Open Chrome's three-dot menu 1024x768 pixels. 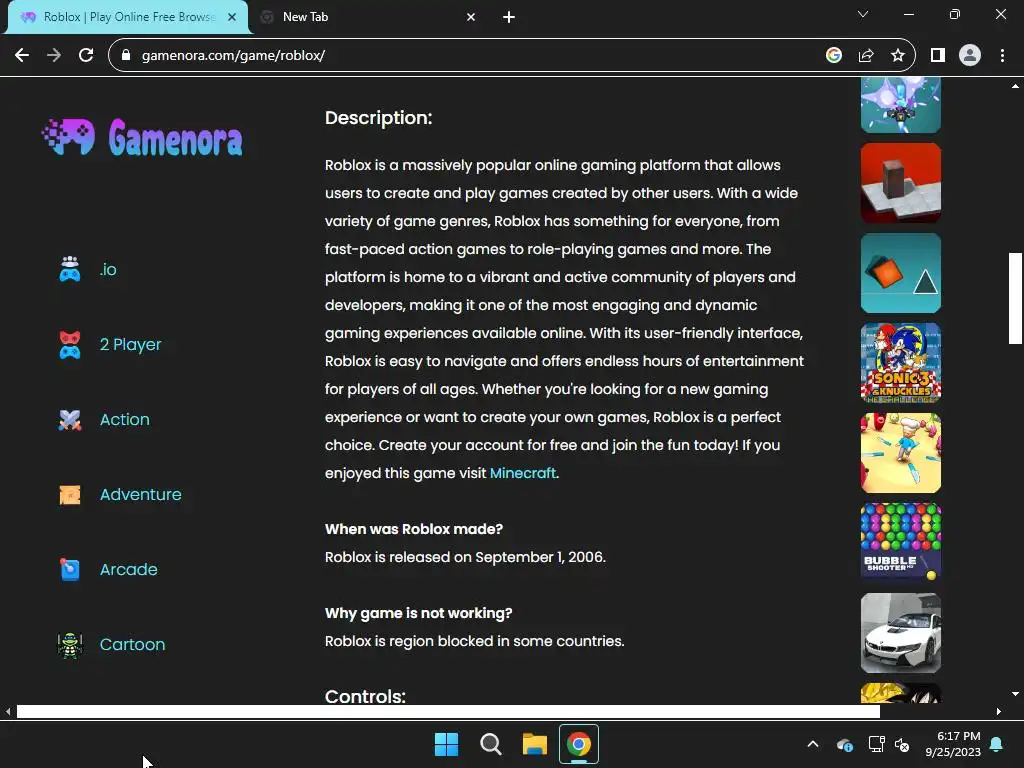tap(1002, 56)
